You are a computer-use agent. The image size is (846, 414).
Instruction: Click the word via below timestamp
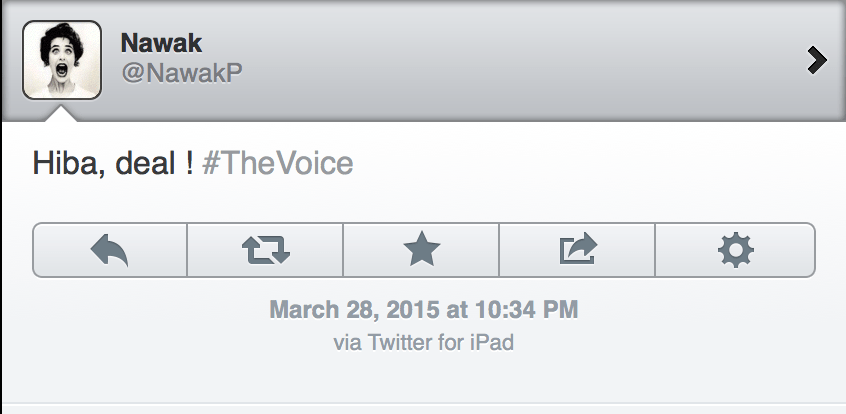tap(346, 342)
